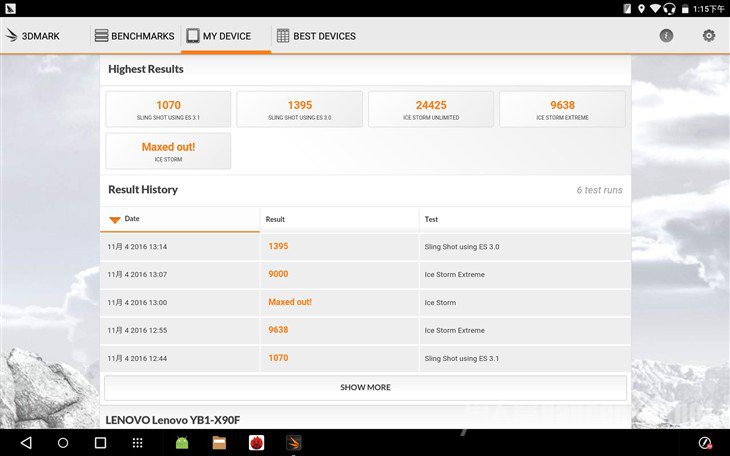Tap the 1070 Sling Shot ES 3.1 card
Screen dimensions: 730x456
pos(168,109)
